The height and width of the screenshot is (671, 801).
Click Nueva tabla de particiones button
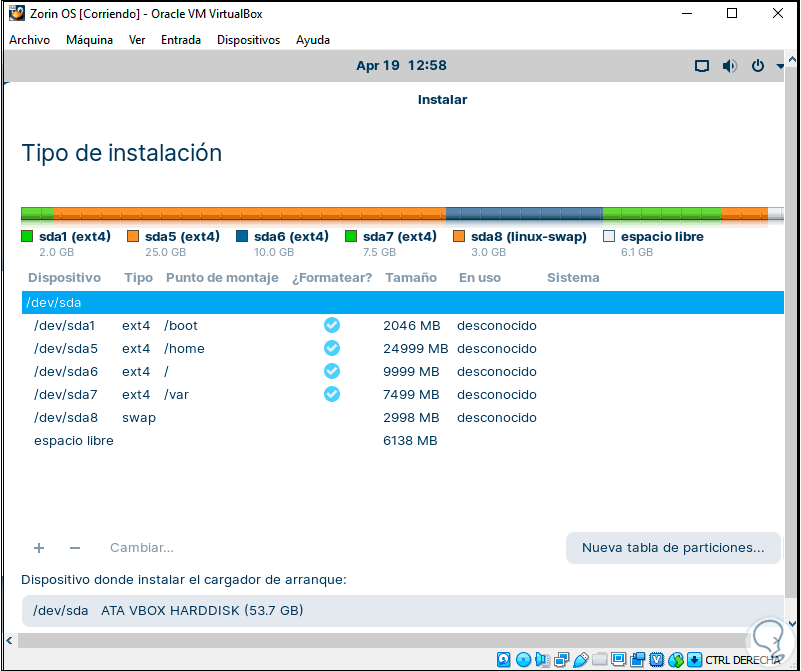click(x=673, y=548)
